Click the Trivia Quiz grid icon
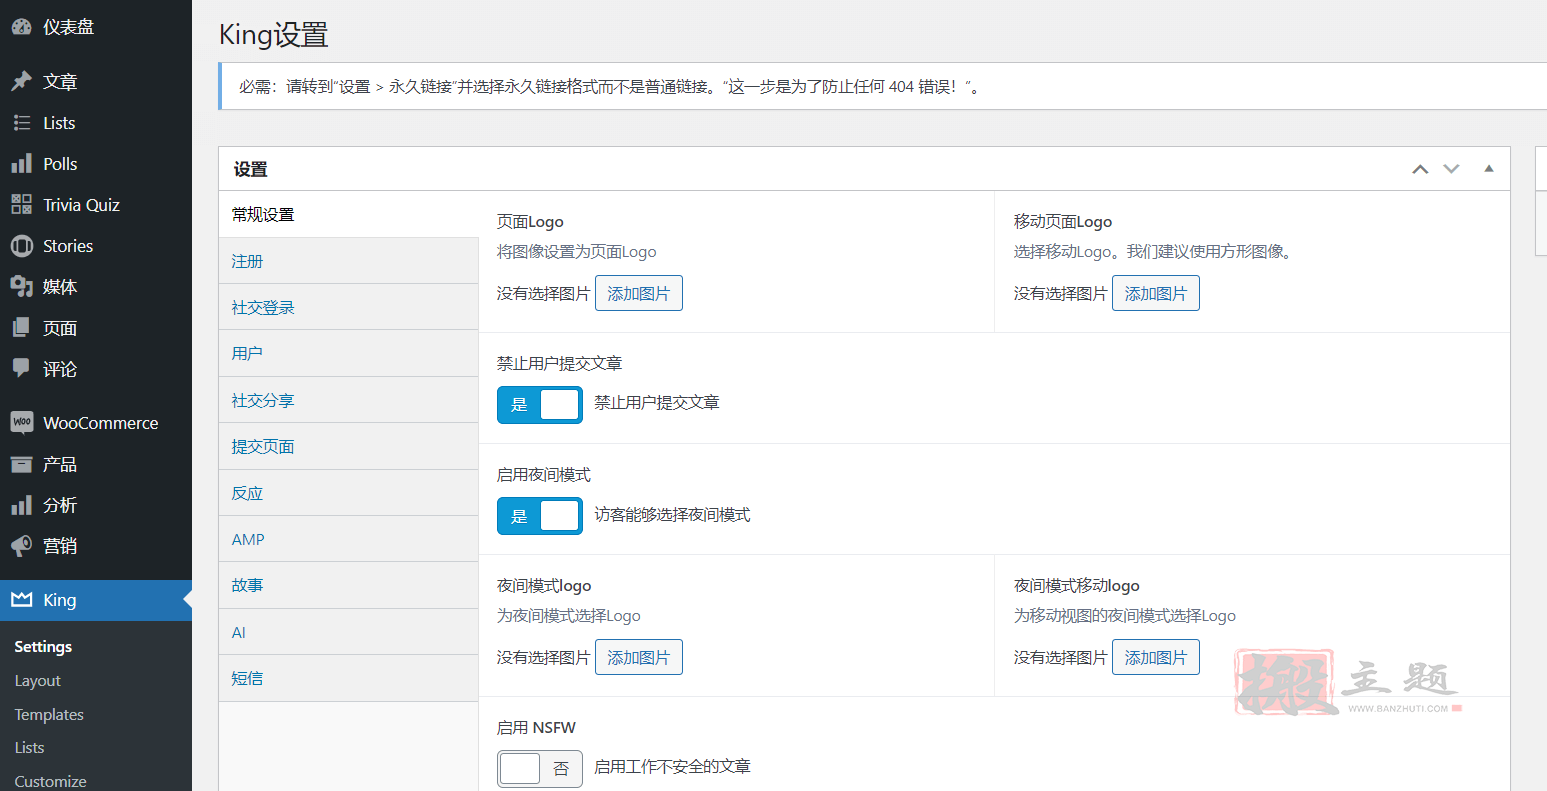The height and width of the screenshot is (791, 1547). (x=21, y=205)
